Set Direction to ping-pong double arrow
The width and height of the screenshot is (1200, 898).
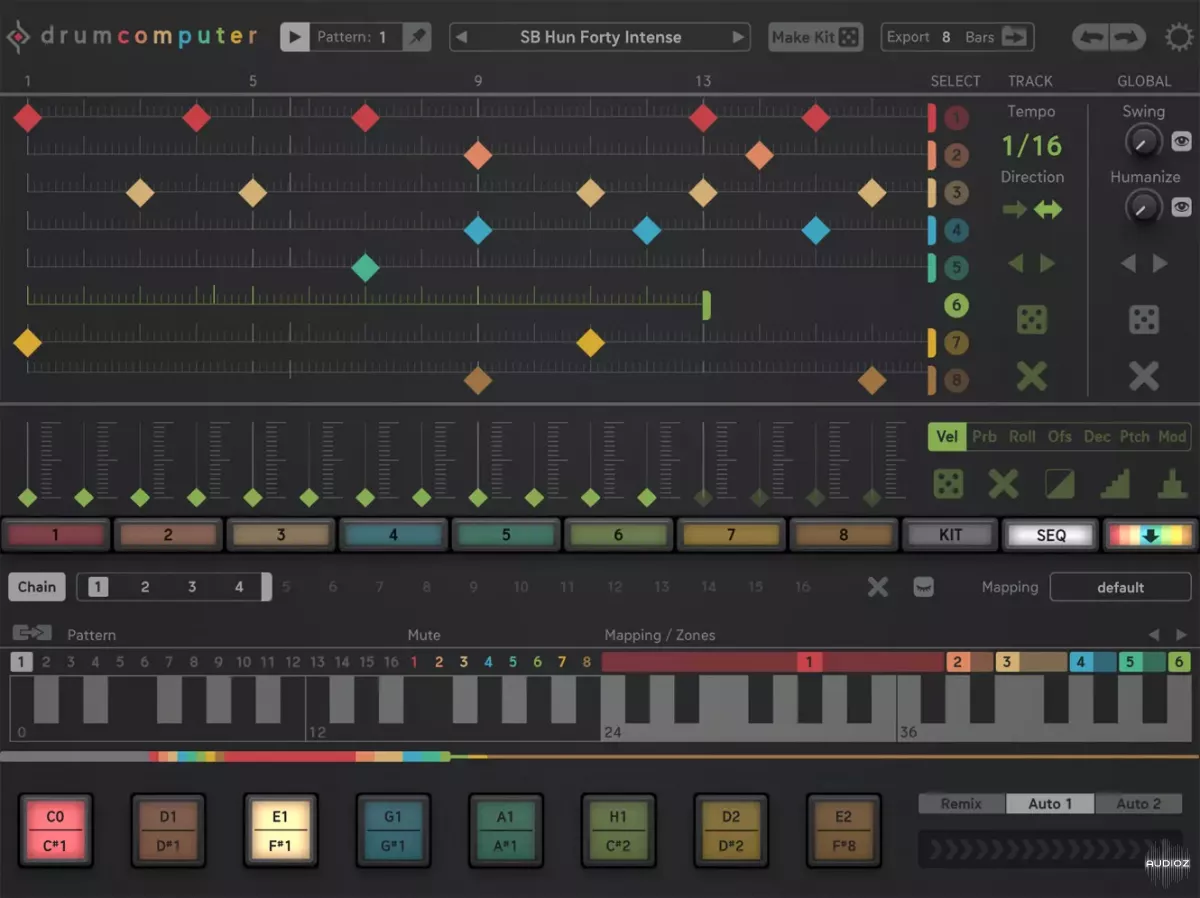1048,209
